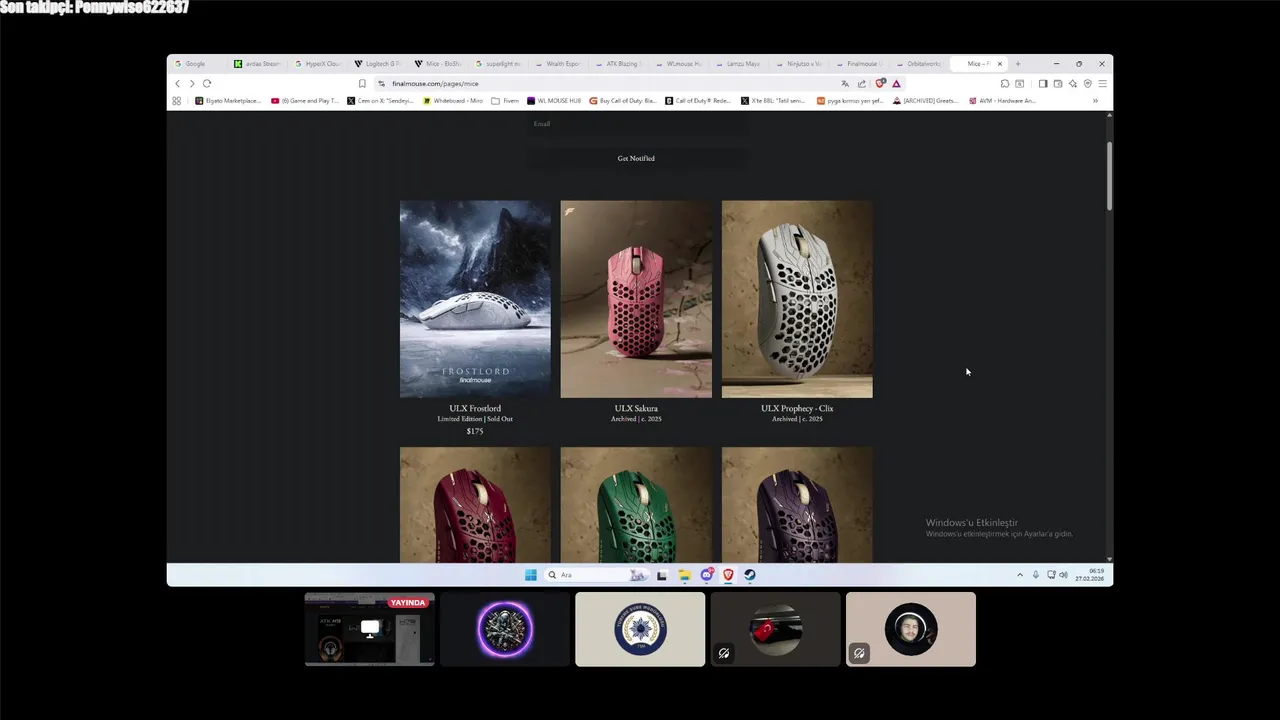This screenshot has height=720, width=1280.
Task: Go back using the browser back arrow
Action: click(178, 84)
